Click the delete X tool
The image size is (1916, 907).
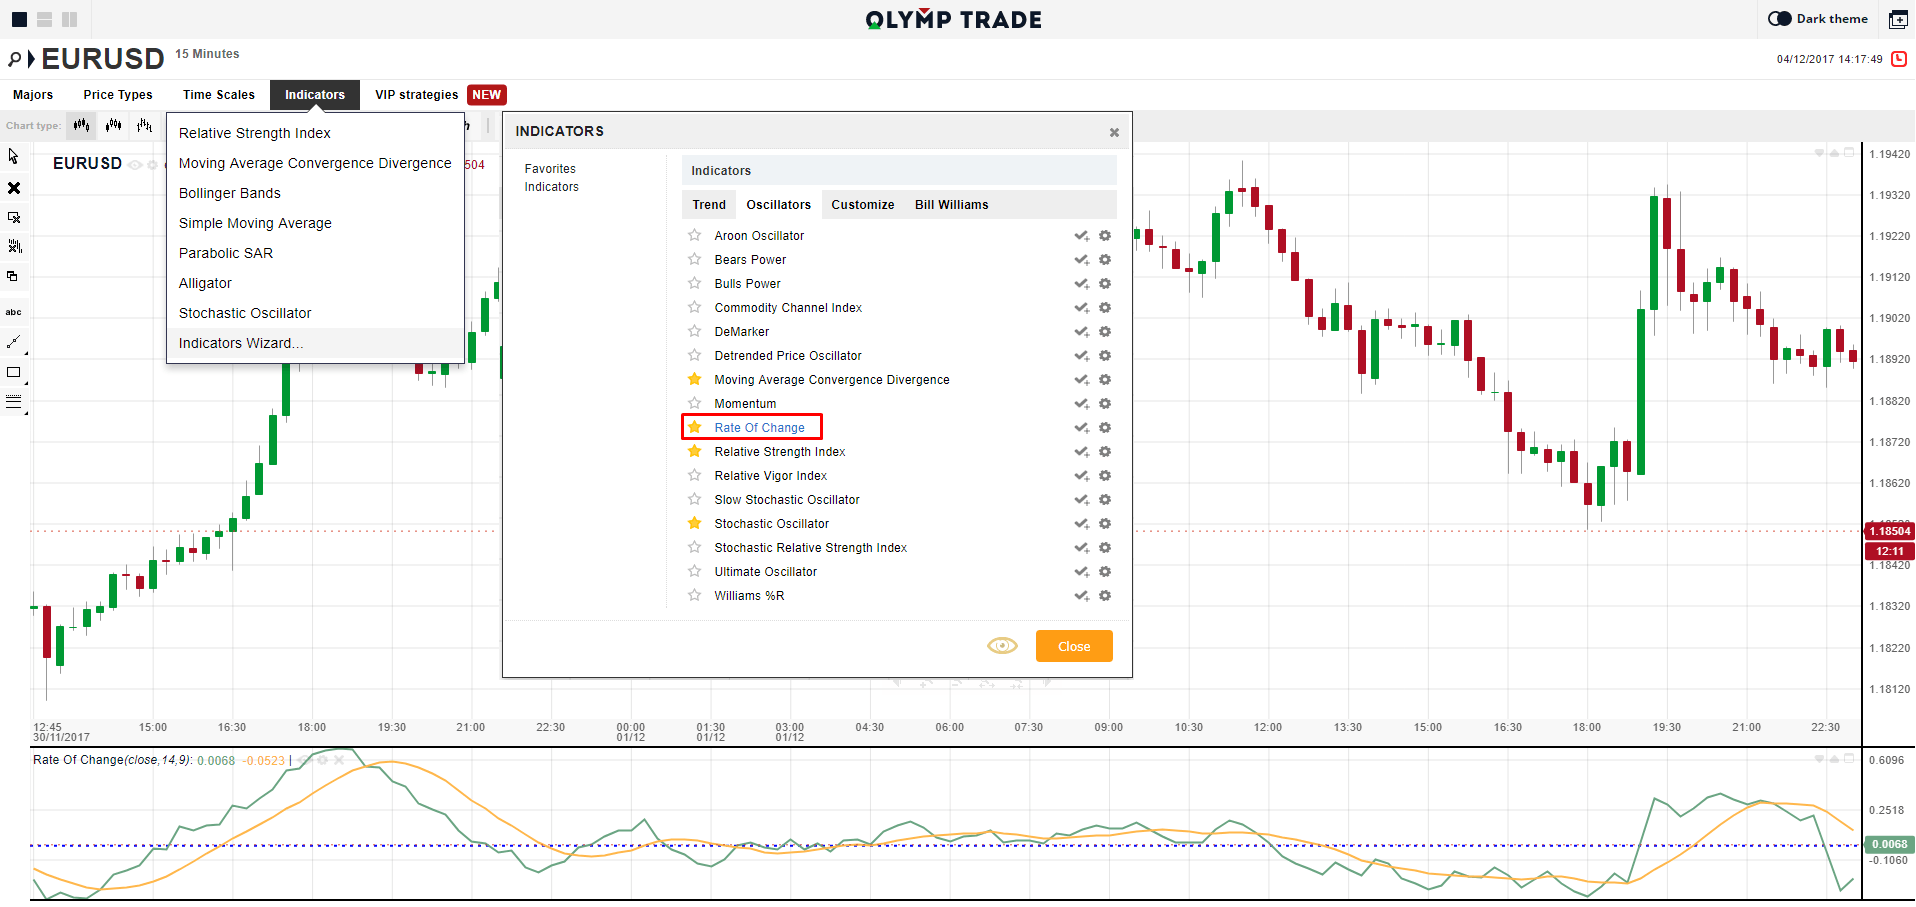tap(14, 188)
